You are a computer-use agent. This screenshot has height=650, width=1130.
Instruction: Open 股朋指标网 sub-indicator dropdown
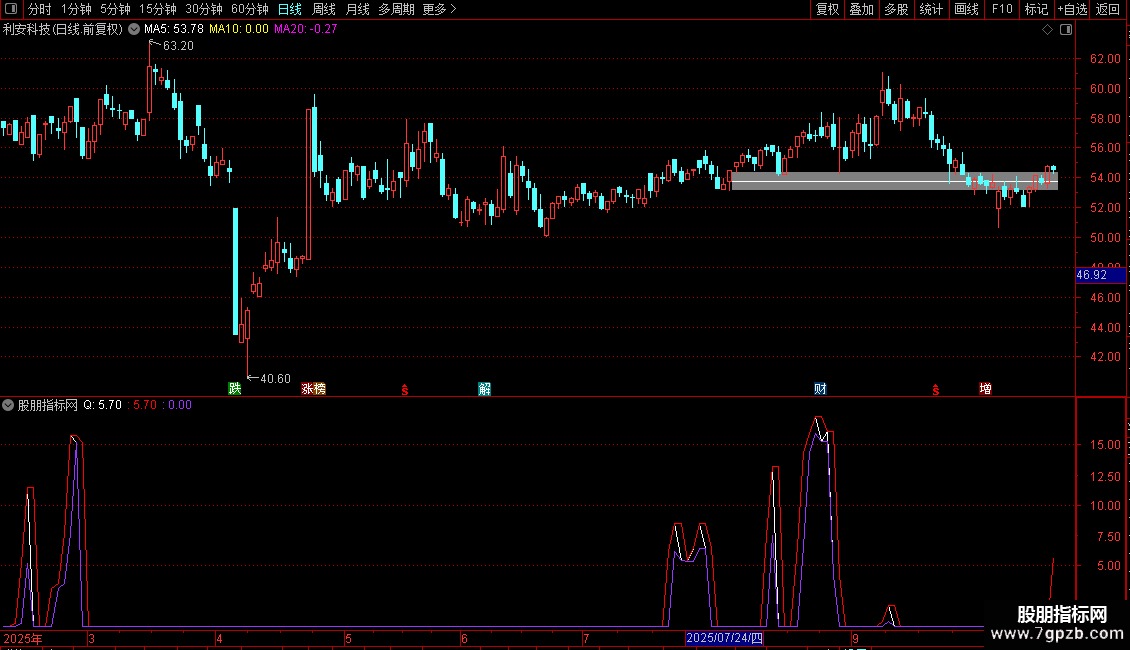(8, 405)
